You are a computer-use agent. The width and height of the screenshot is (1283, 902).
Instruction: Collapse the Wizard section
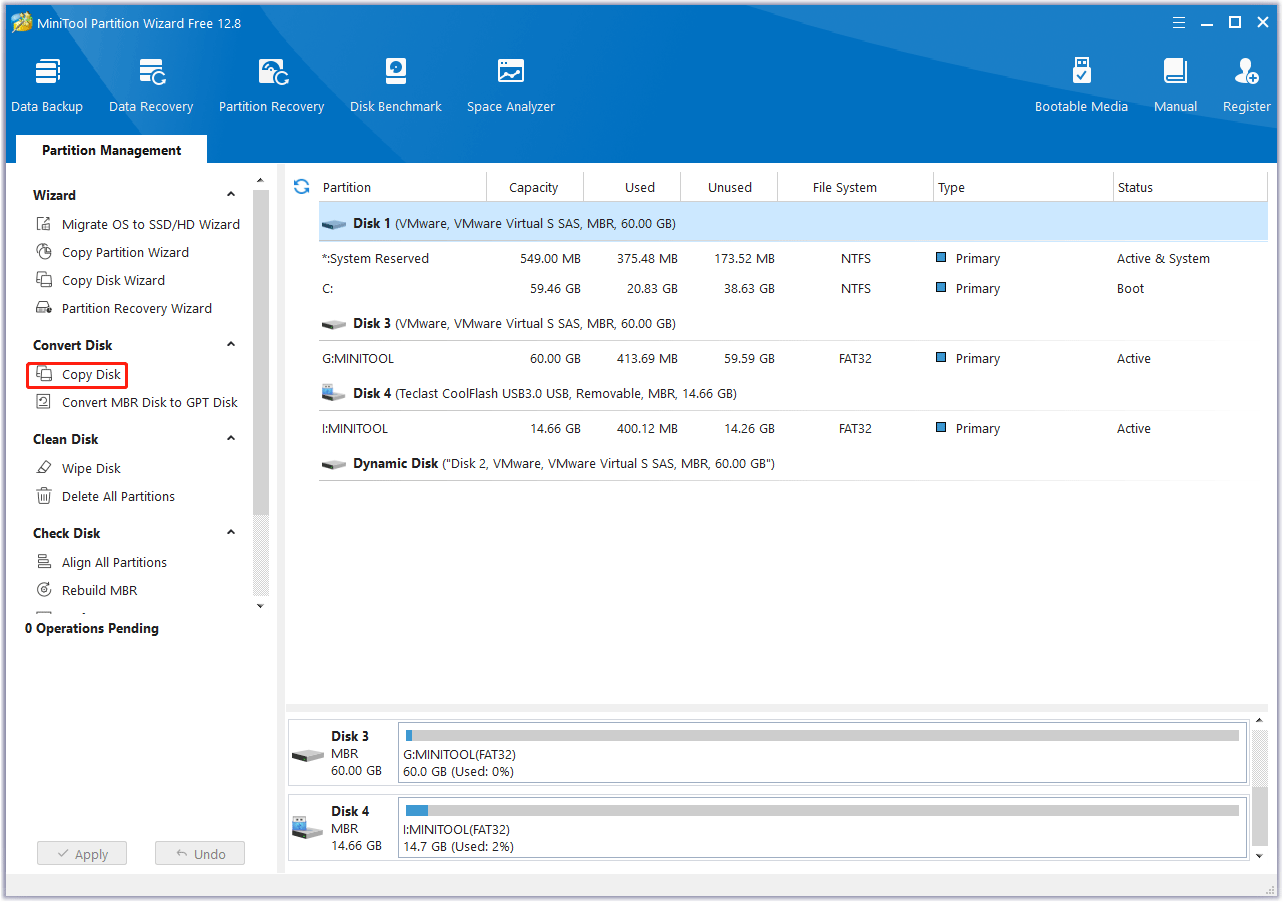click(x=231, y=195)
